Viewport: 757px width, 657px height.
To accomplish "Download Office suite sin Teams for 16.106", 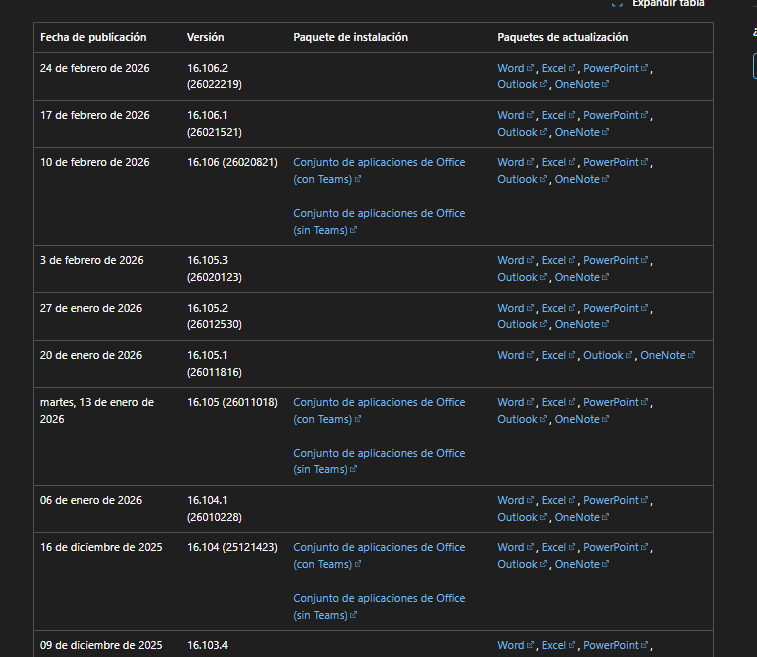I will click(379, 222).
